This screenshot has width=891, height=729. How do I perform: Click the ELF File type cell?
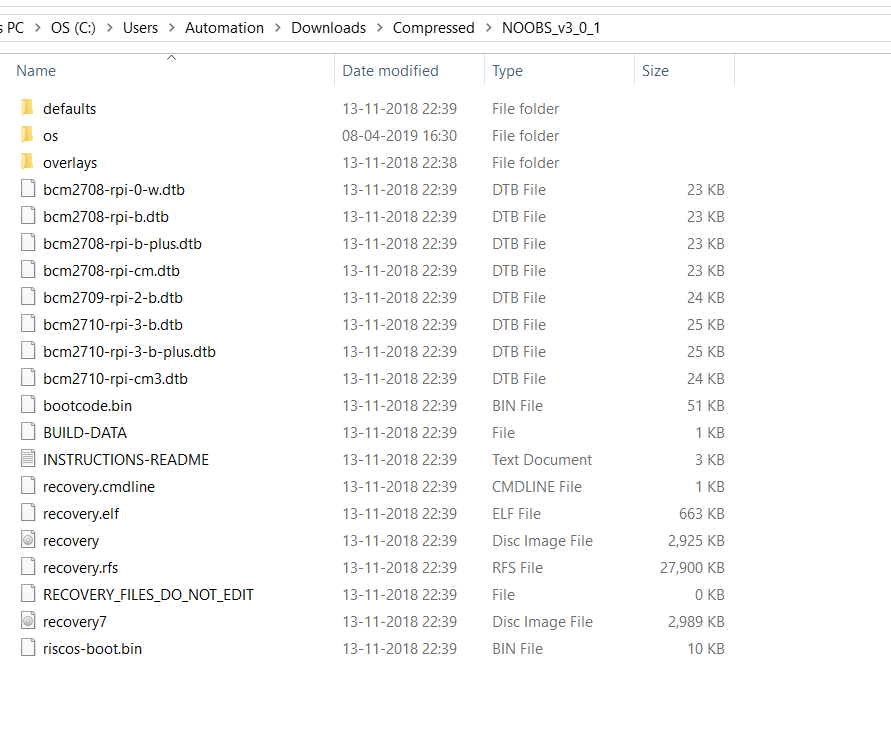click(x=516, y=514)
